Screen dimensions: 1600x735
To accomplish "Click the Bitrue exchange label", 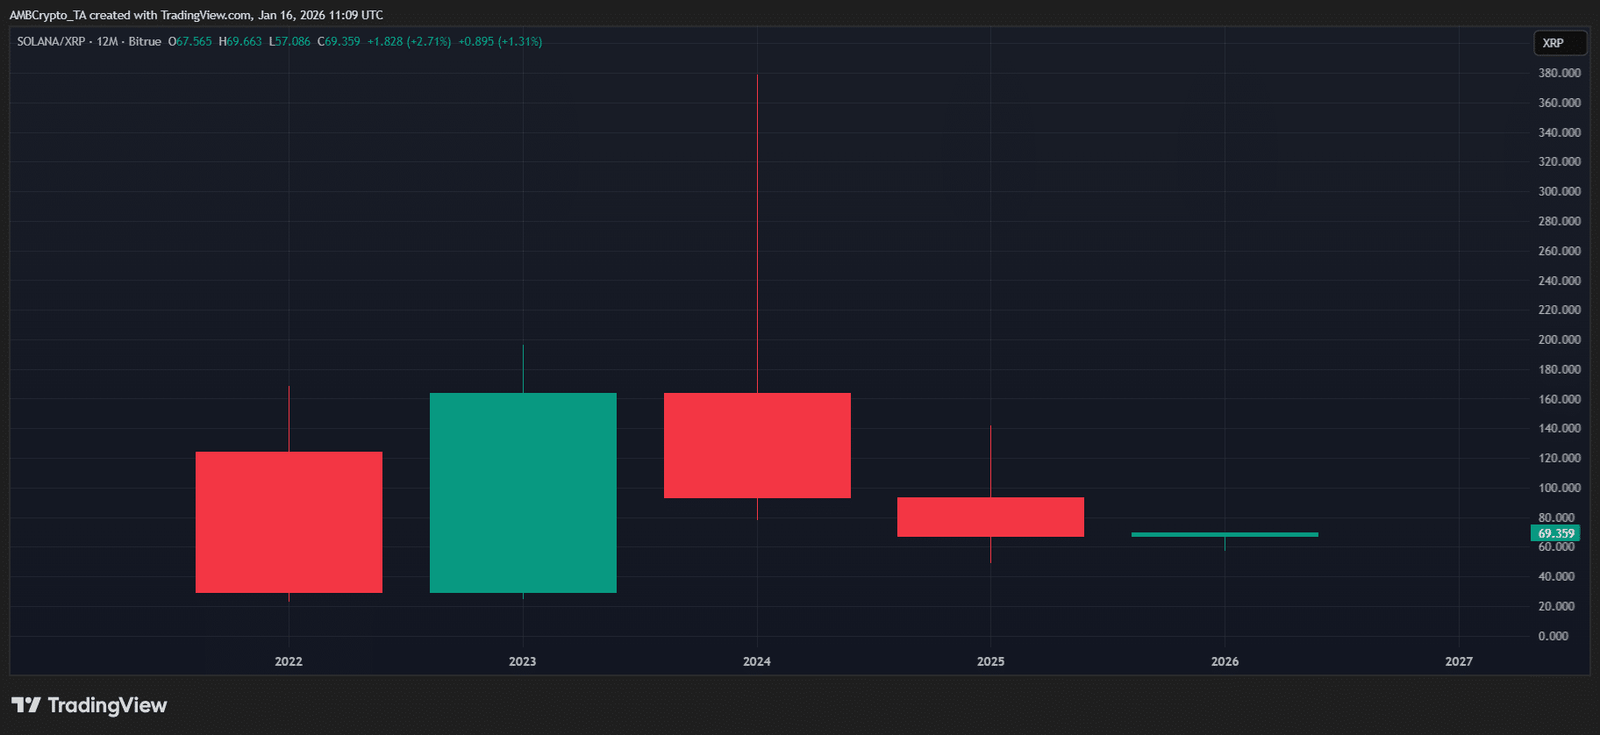I will point(144,42).
